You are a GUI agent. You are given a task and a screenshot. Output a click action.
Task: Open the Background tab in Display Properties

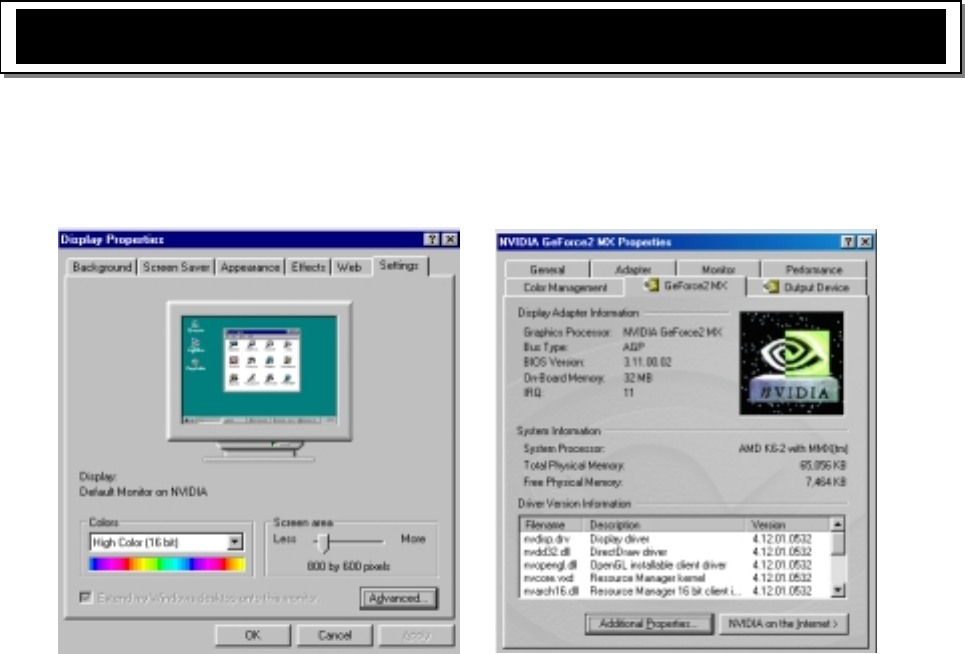[102, 267]
